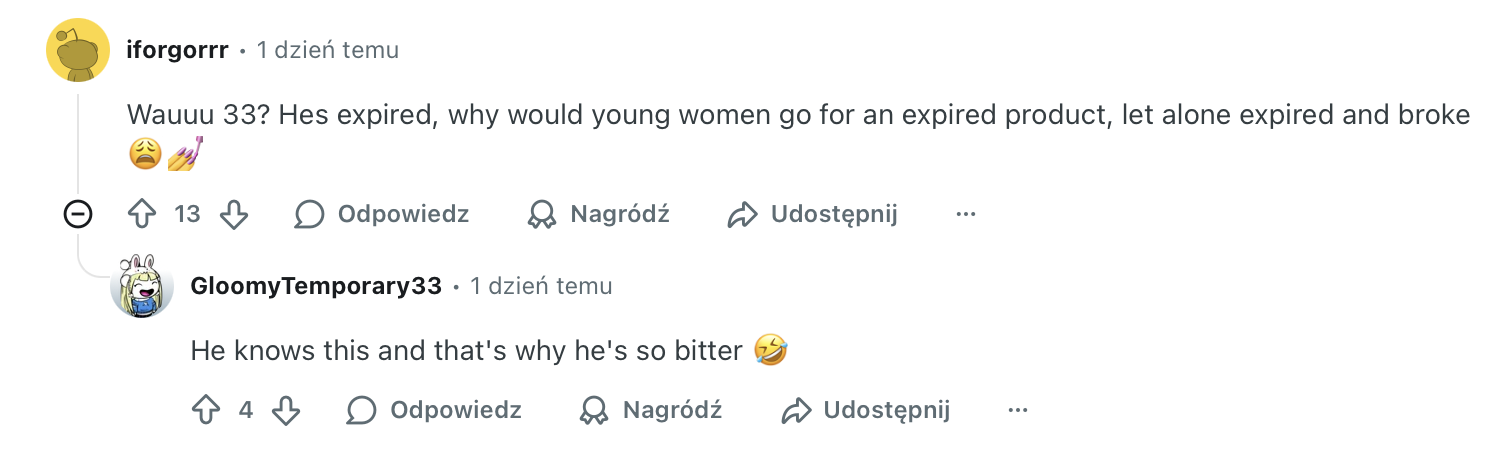Click the timestamp on GloomyTemporary33's reply
Screen dimensions: 1504x466
(x=541, y=286)
